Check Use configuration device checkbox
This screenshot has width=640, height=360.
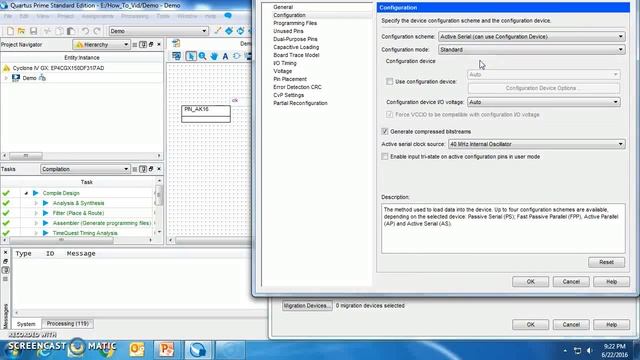coord(389,82)
